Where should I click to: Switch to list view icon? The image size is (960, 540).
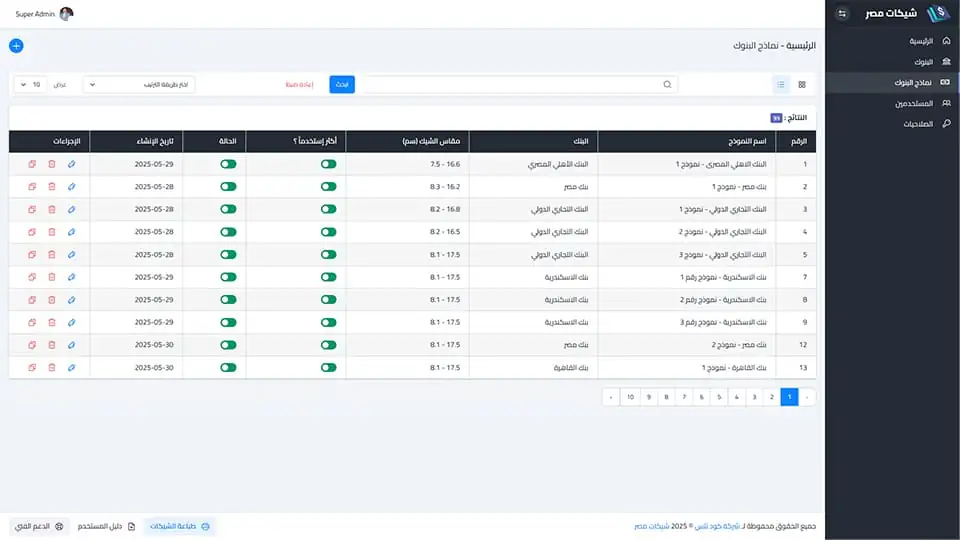(x=781, y=84)
